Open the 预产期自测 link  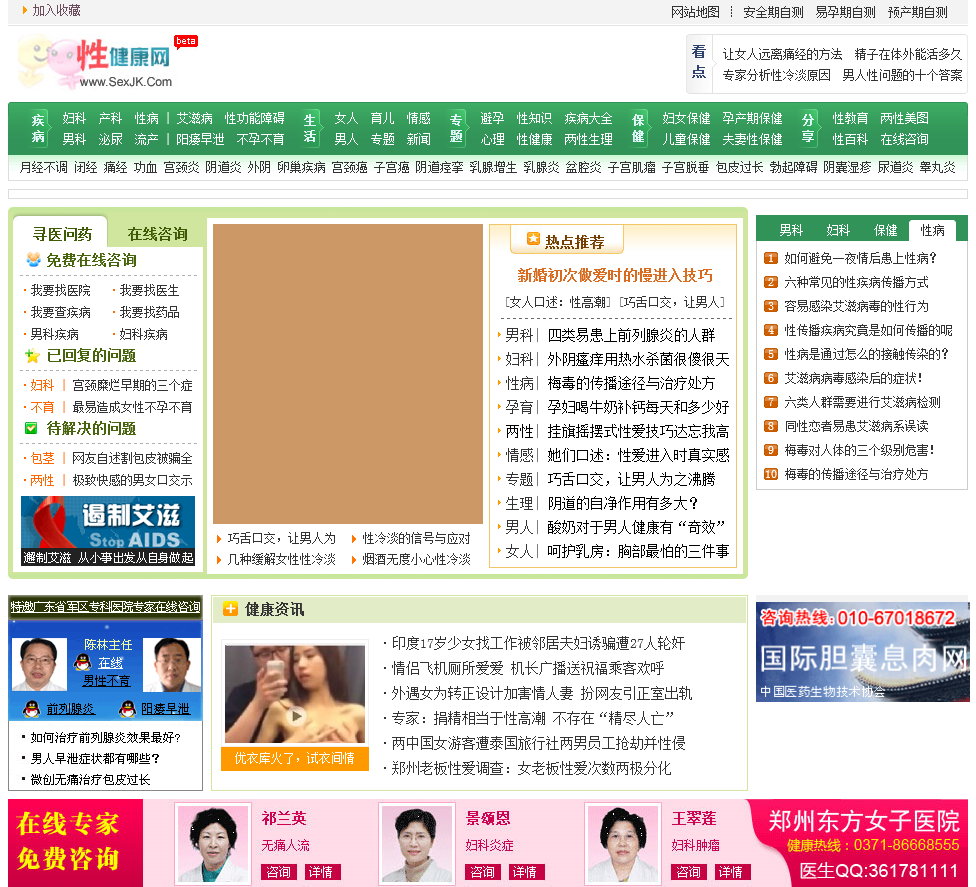917,12
